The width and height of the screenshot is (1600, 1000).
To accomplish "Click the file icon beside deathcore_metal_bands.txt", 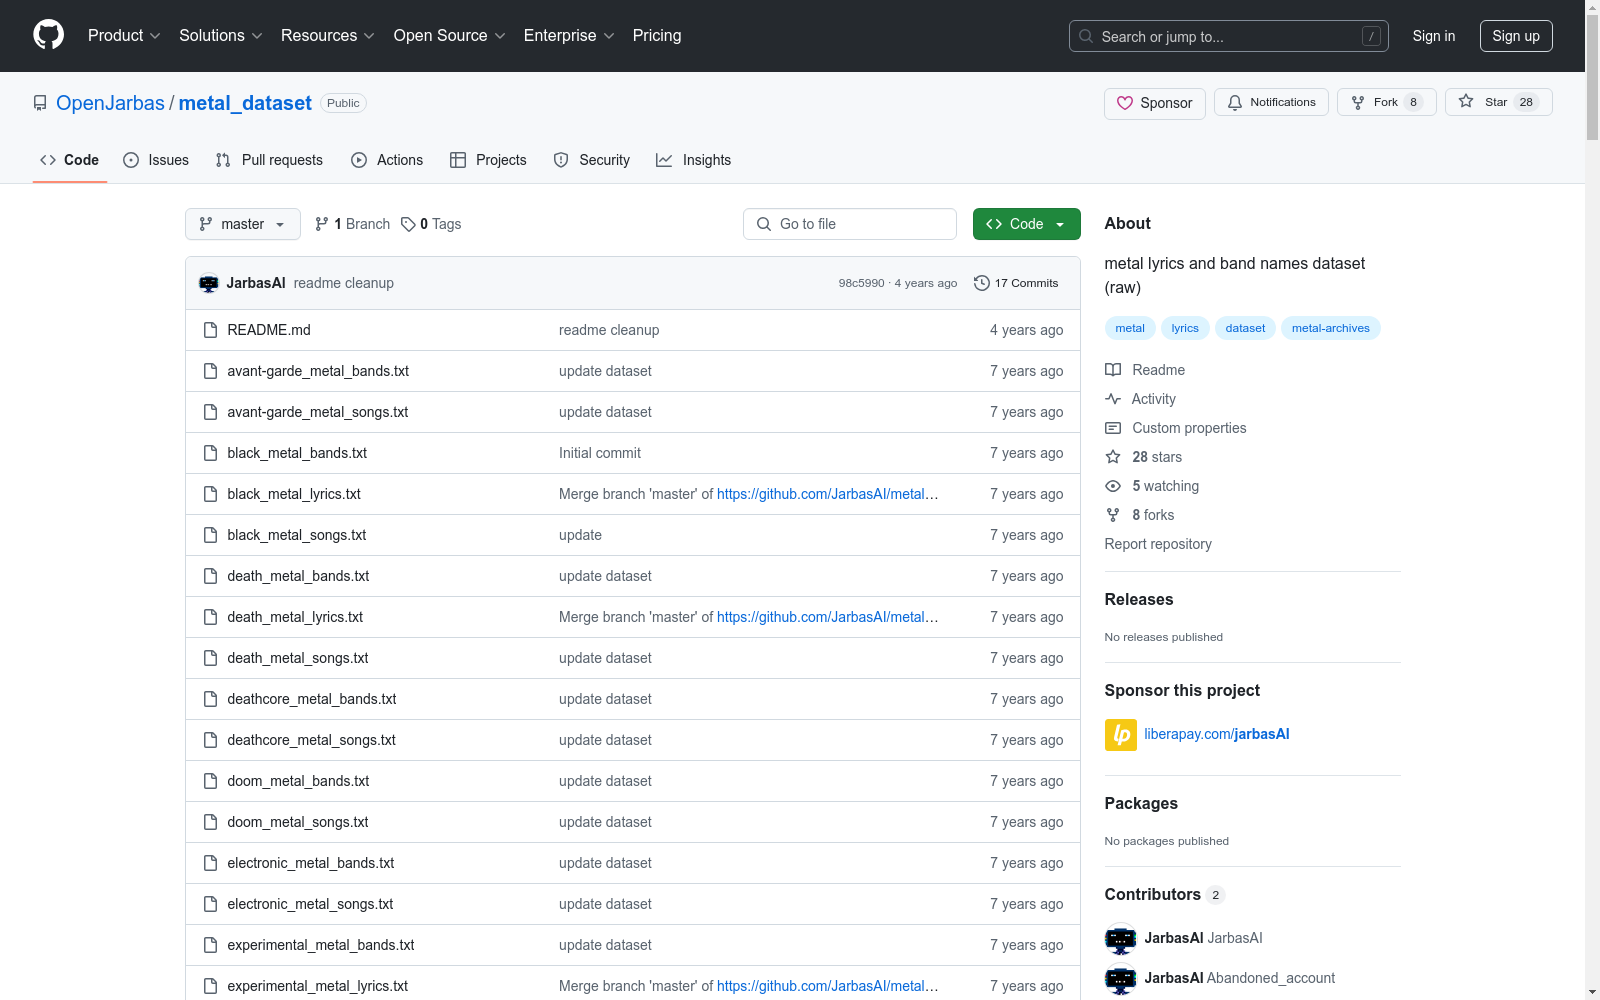I will 210,699.
